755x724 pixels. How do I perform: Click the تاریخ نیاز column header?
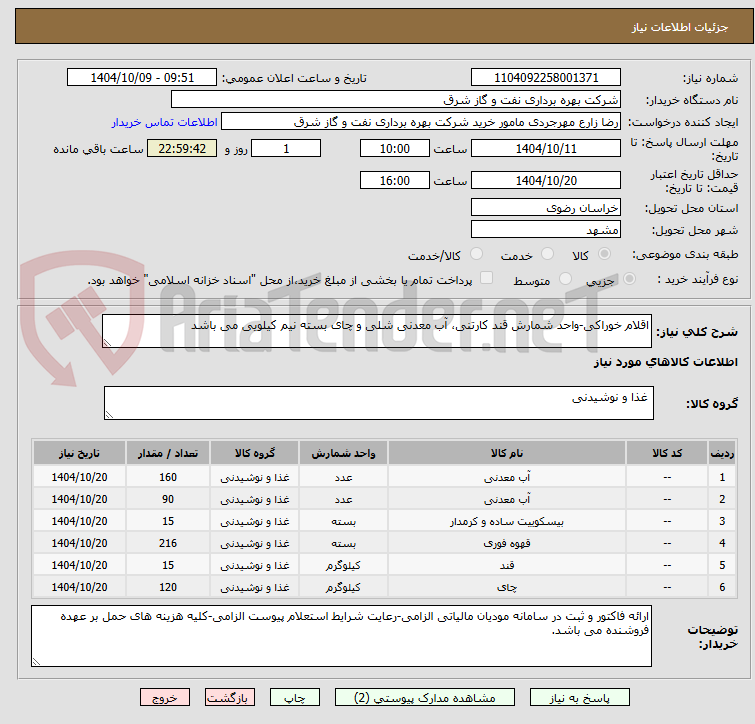click(79, 453)
